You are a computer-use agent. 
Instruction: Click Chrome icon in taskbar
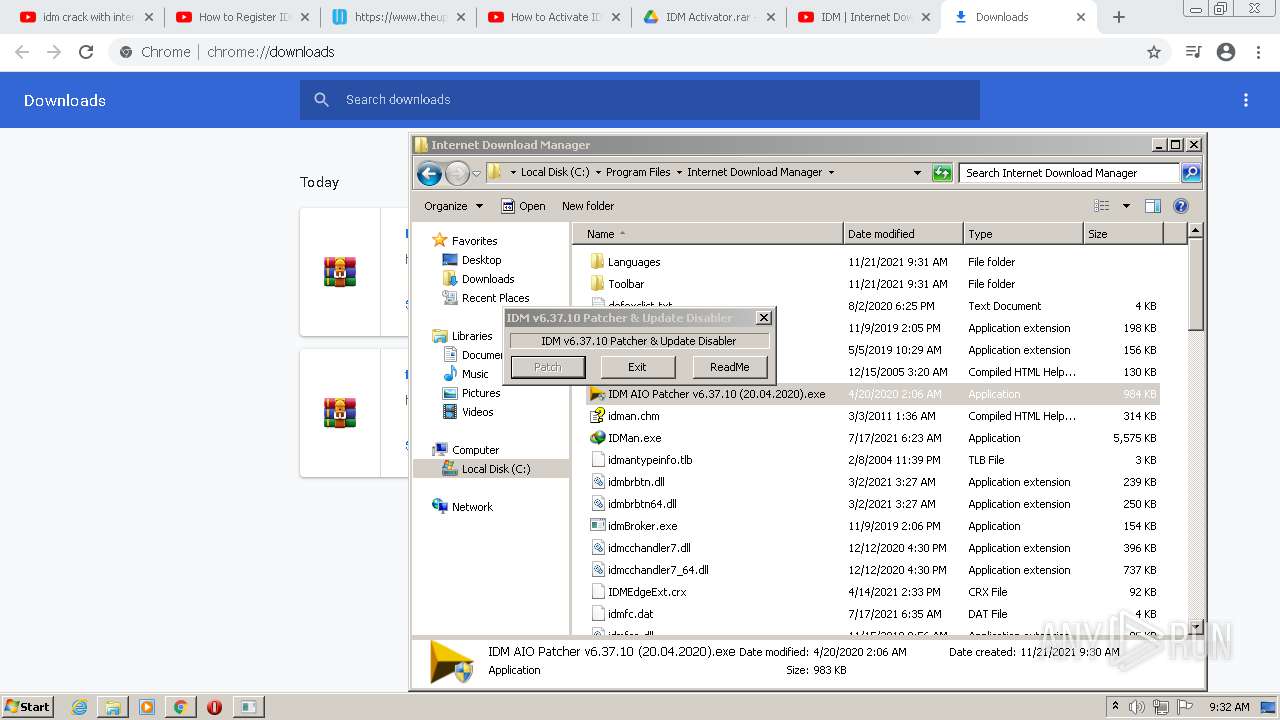[180, 707]
